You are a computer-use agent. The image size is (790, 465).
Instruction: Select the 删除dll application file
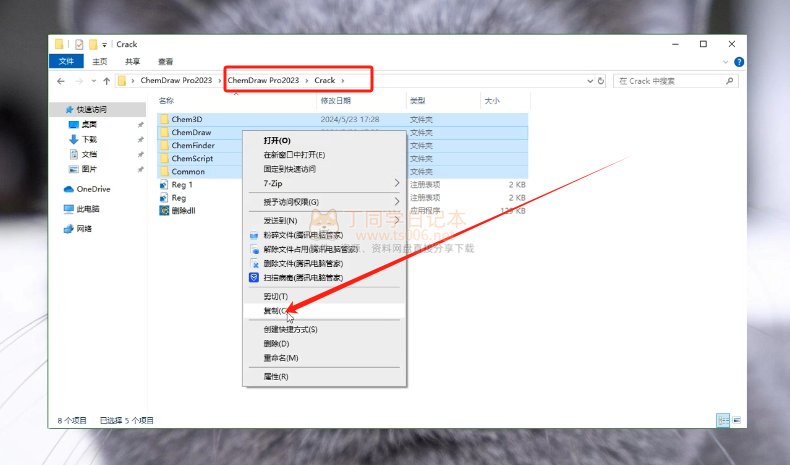[x=183, y=211]
